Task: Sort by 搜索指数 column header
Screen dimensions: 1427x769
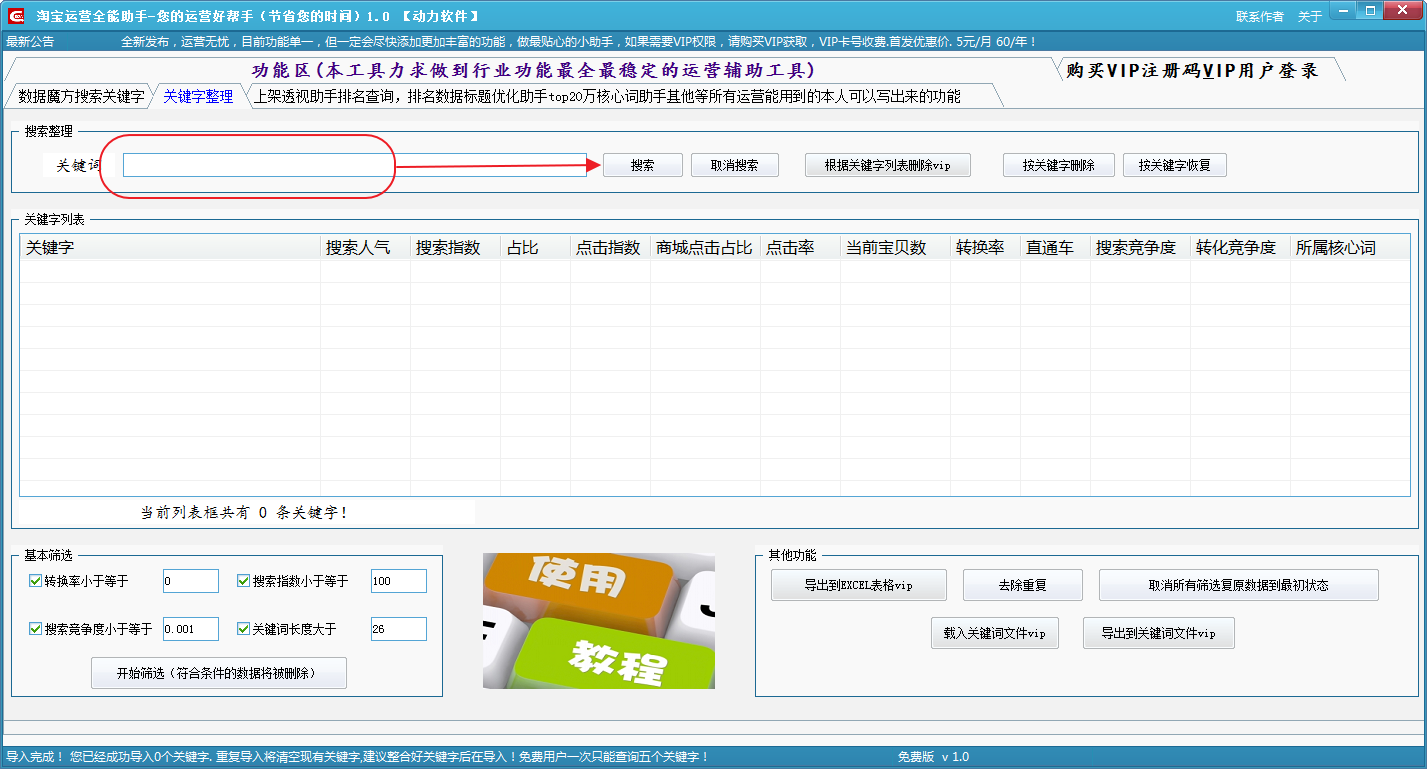Action: pos(455,248)
